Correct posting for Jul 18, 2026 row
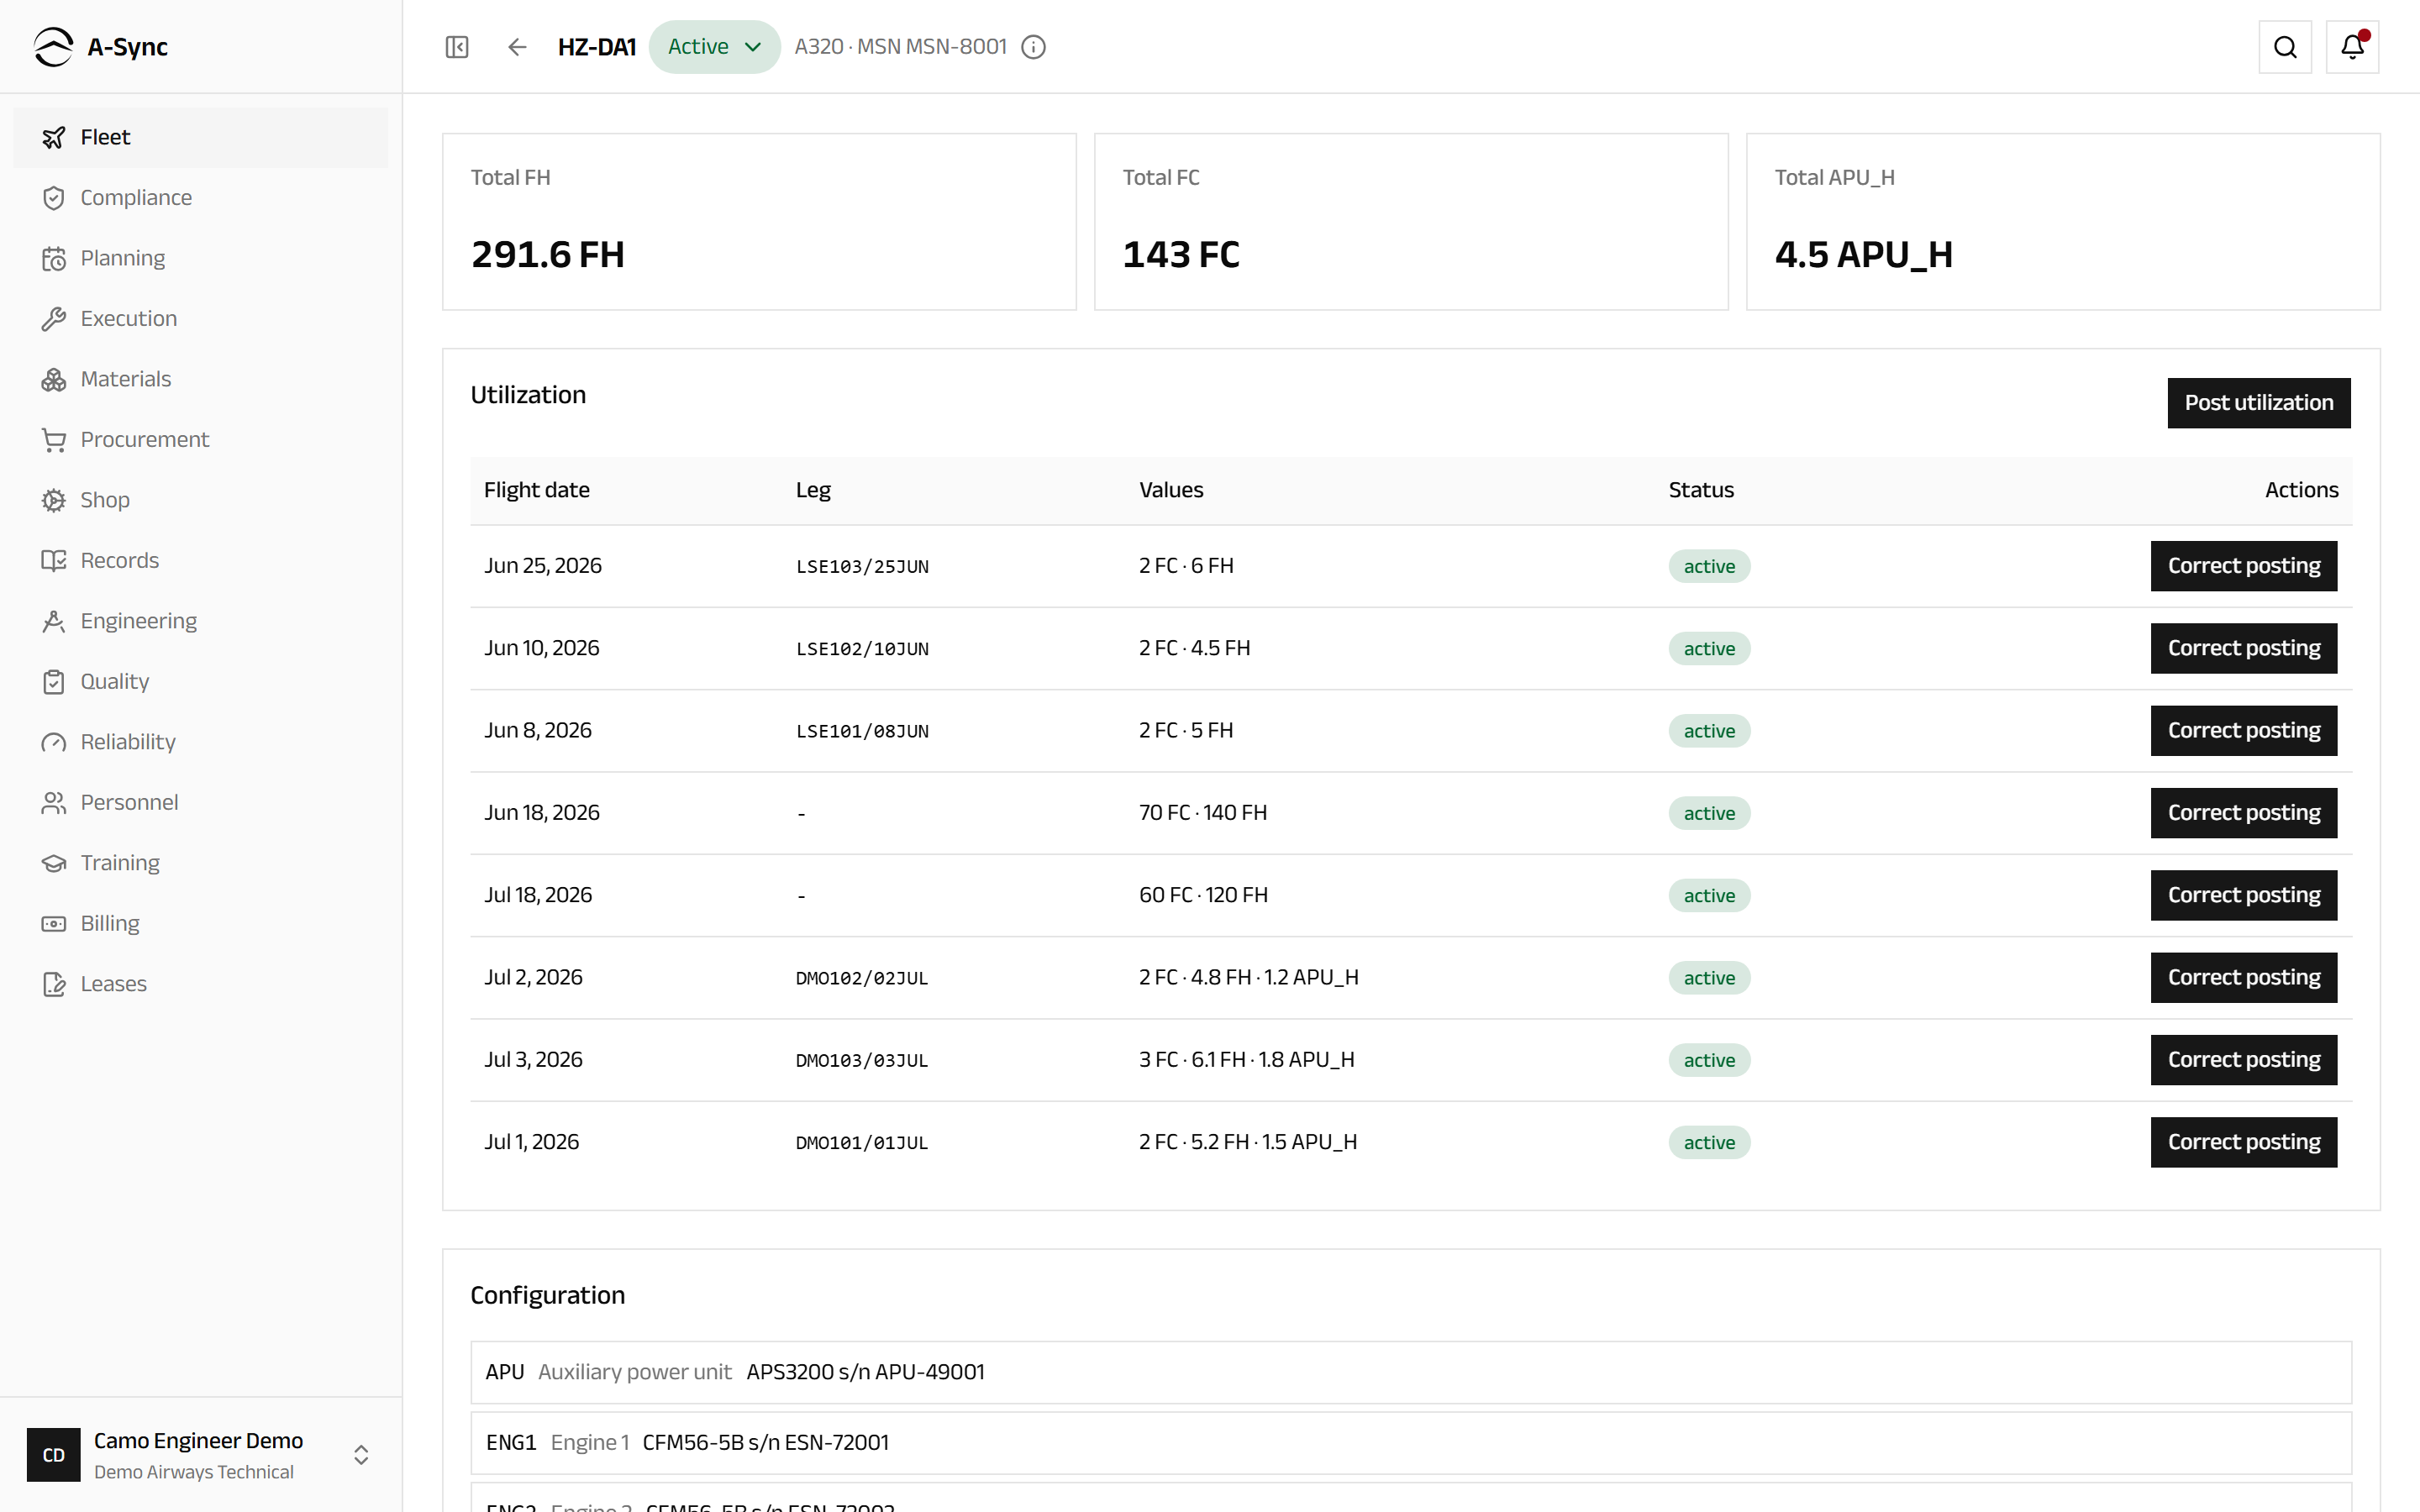 [2243, 895]
